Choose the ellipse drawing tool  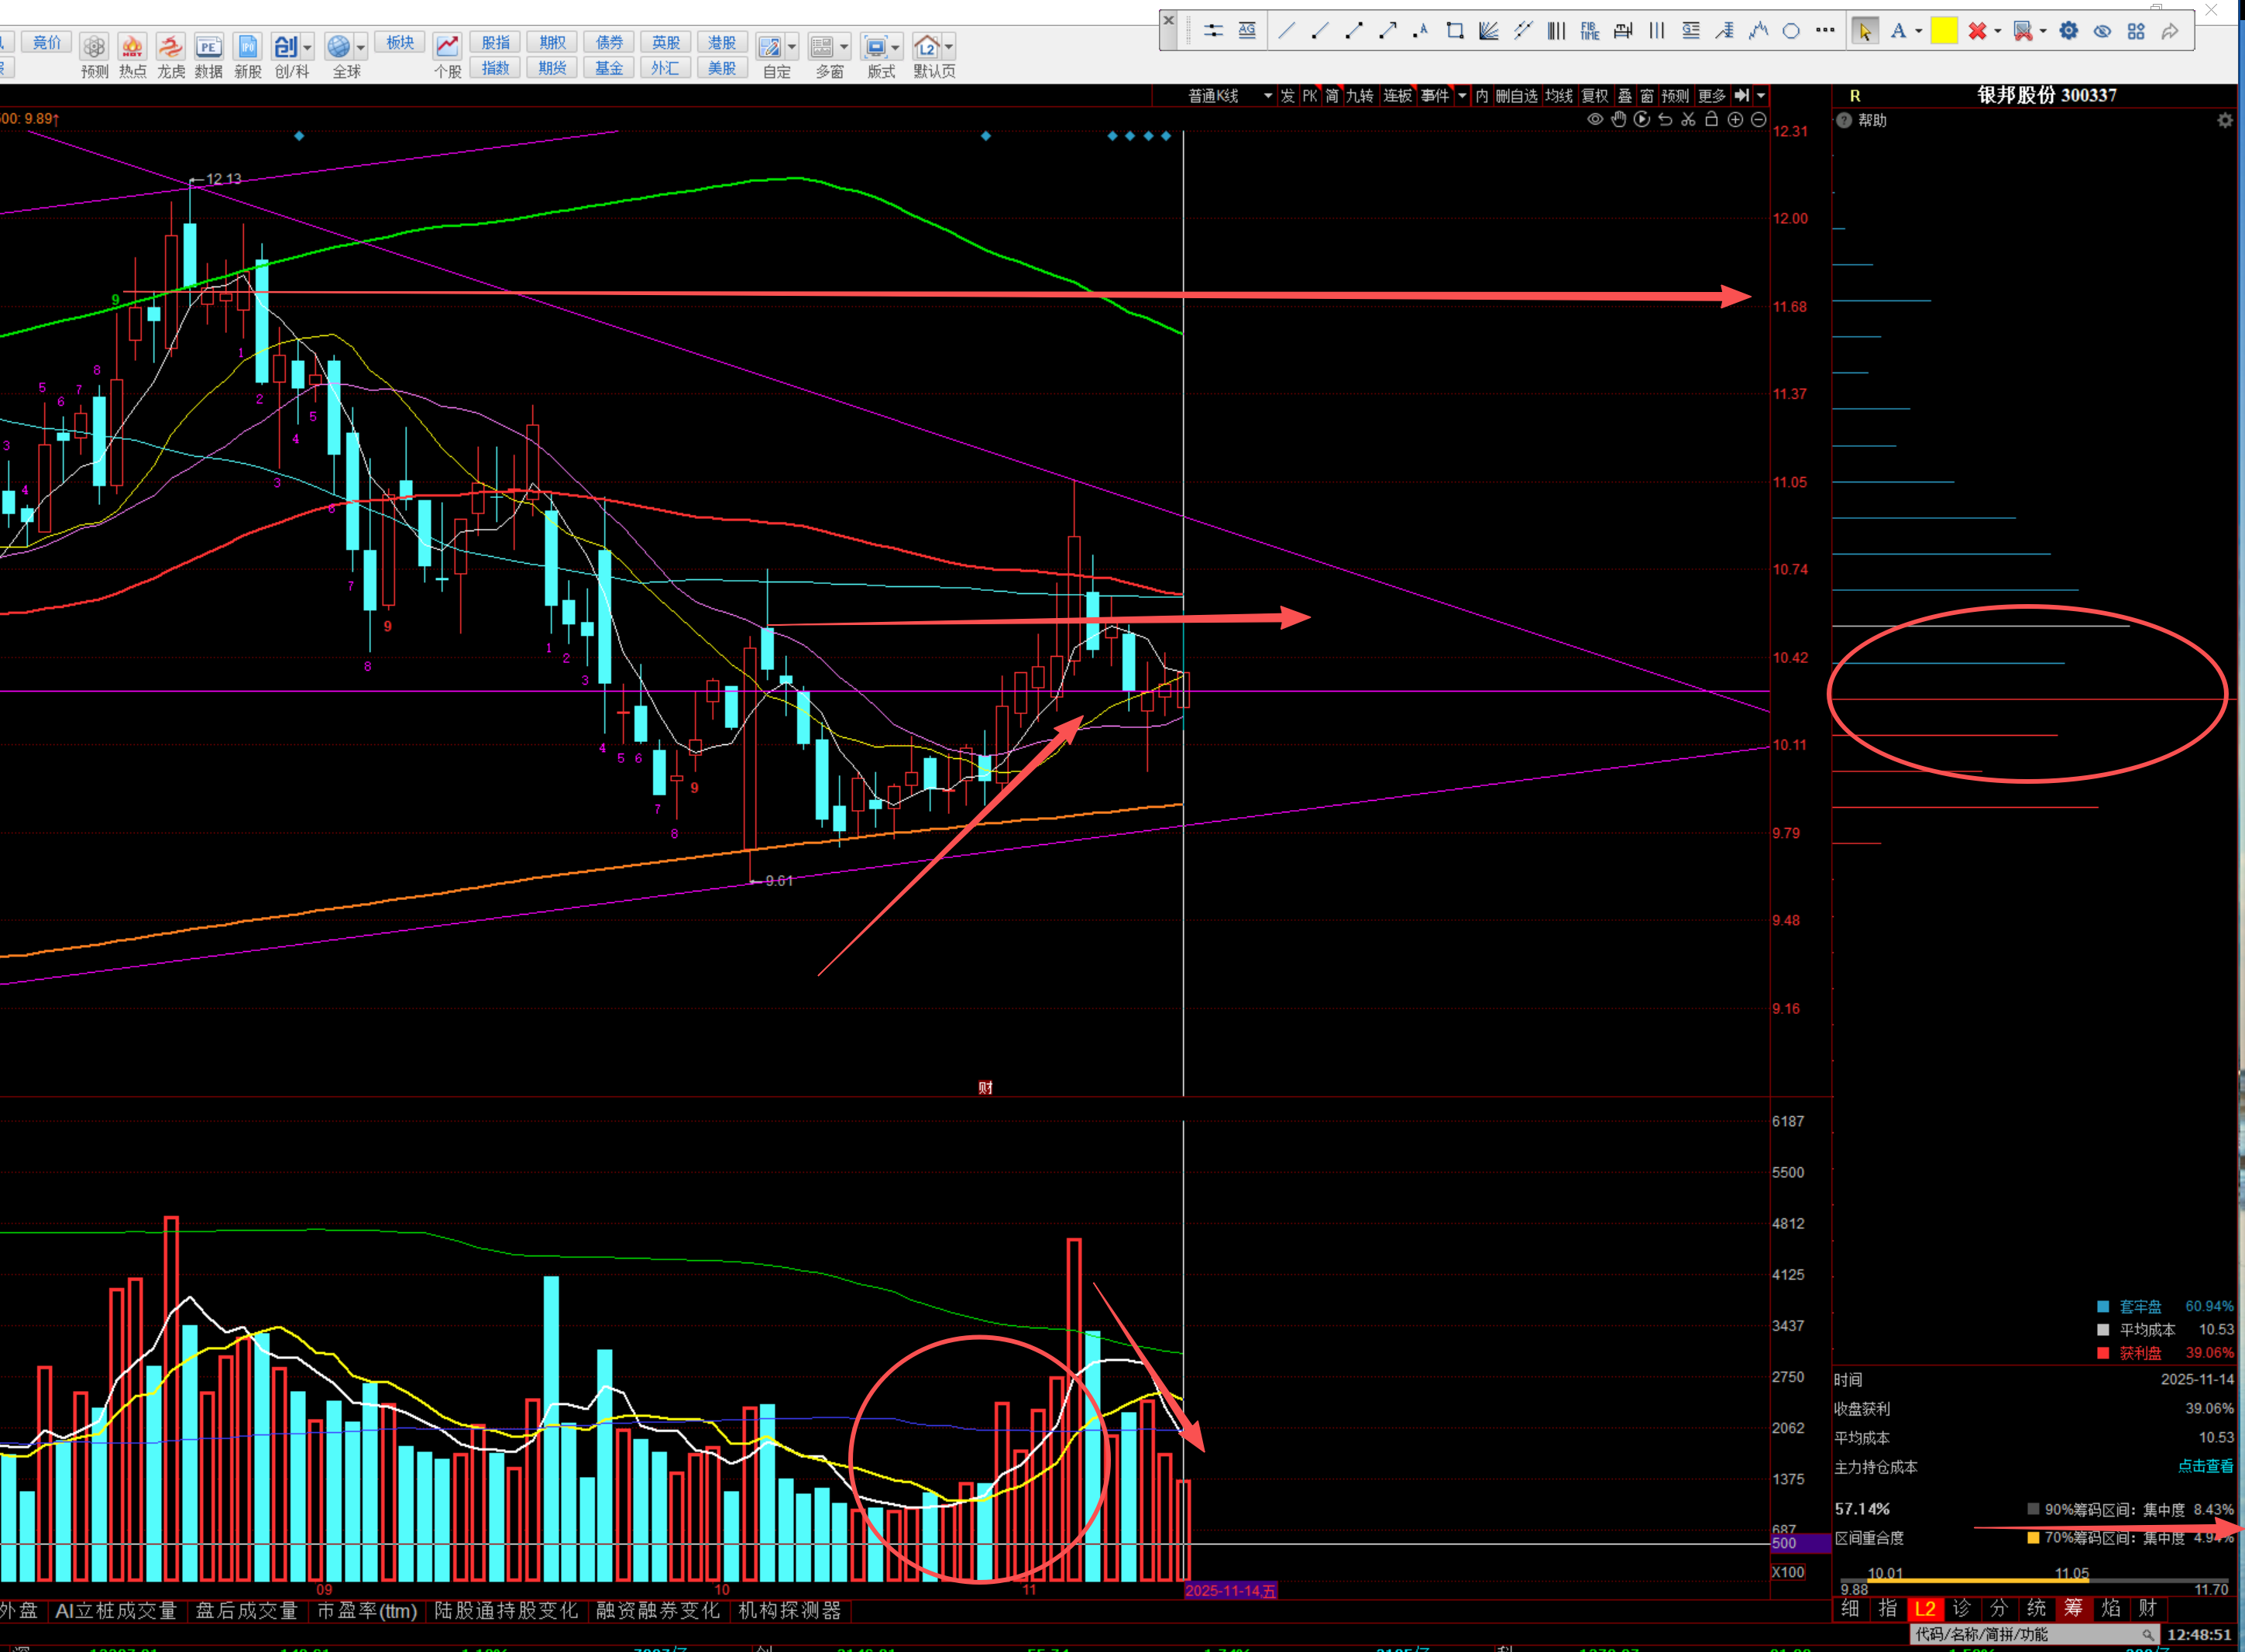[1791, 31]
